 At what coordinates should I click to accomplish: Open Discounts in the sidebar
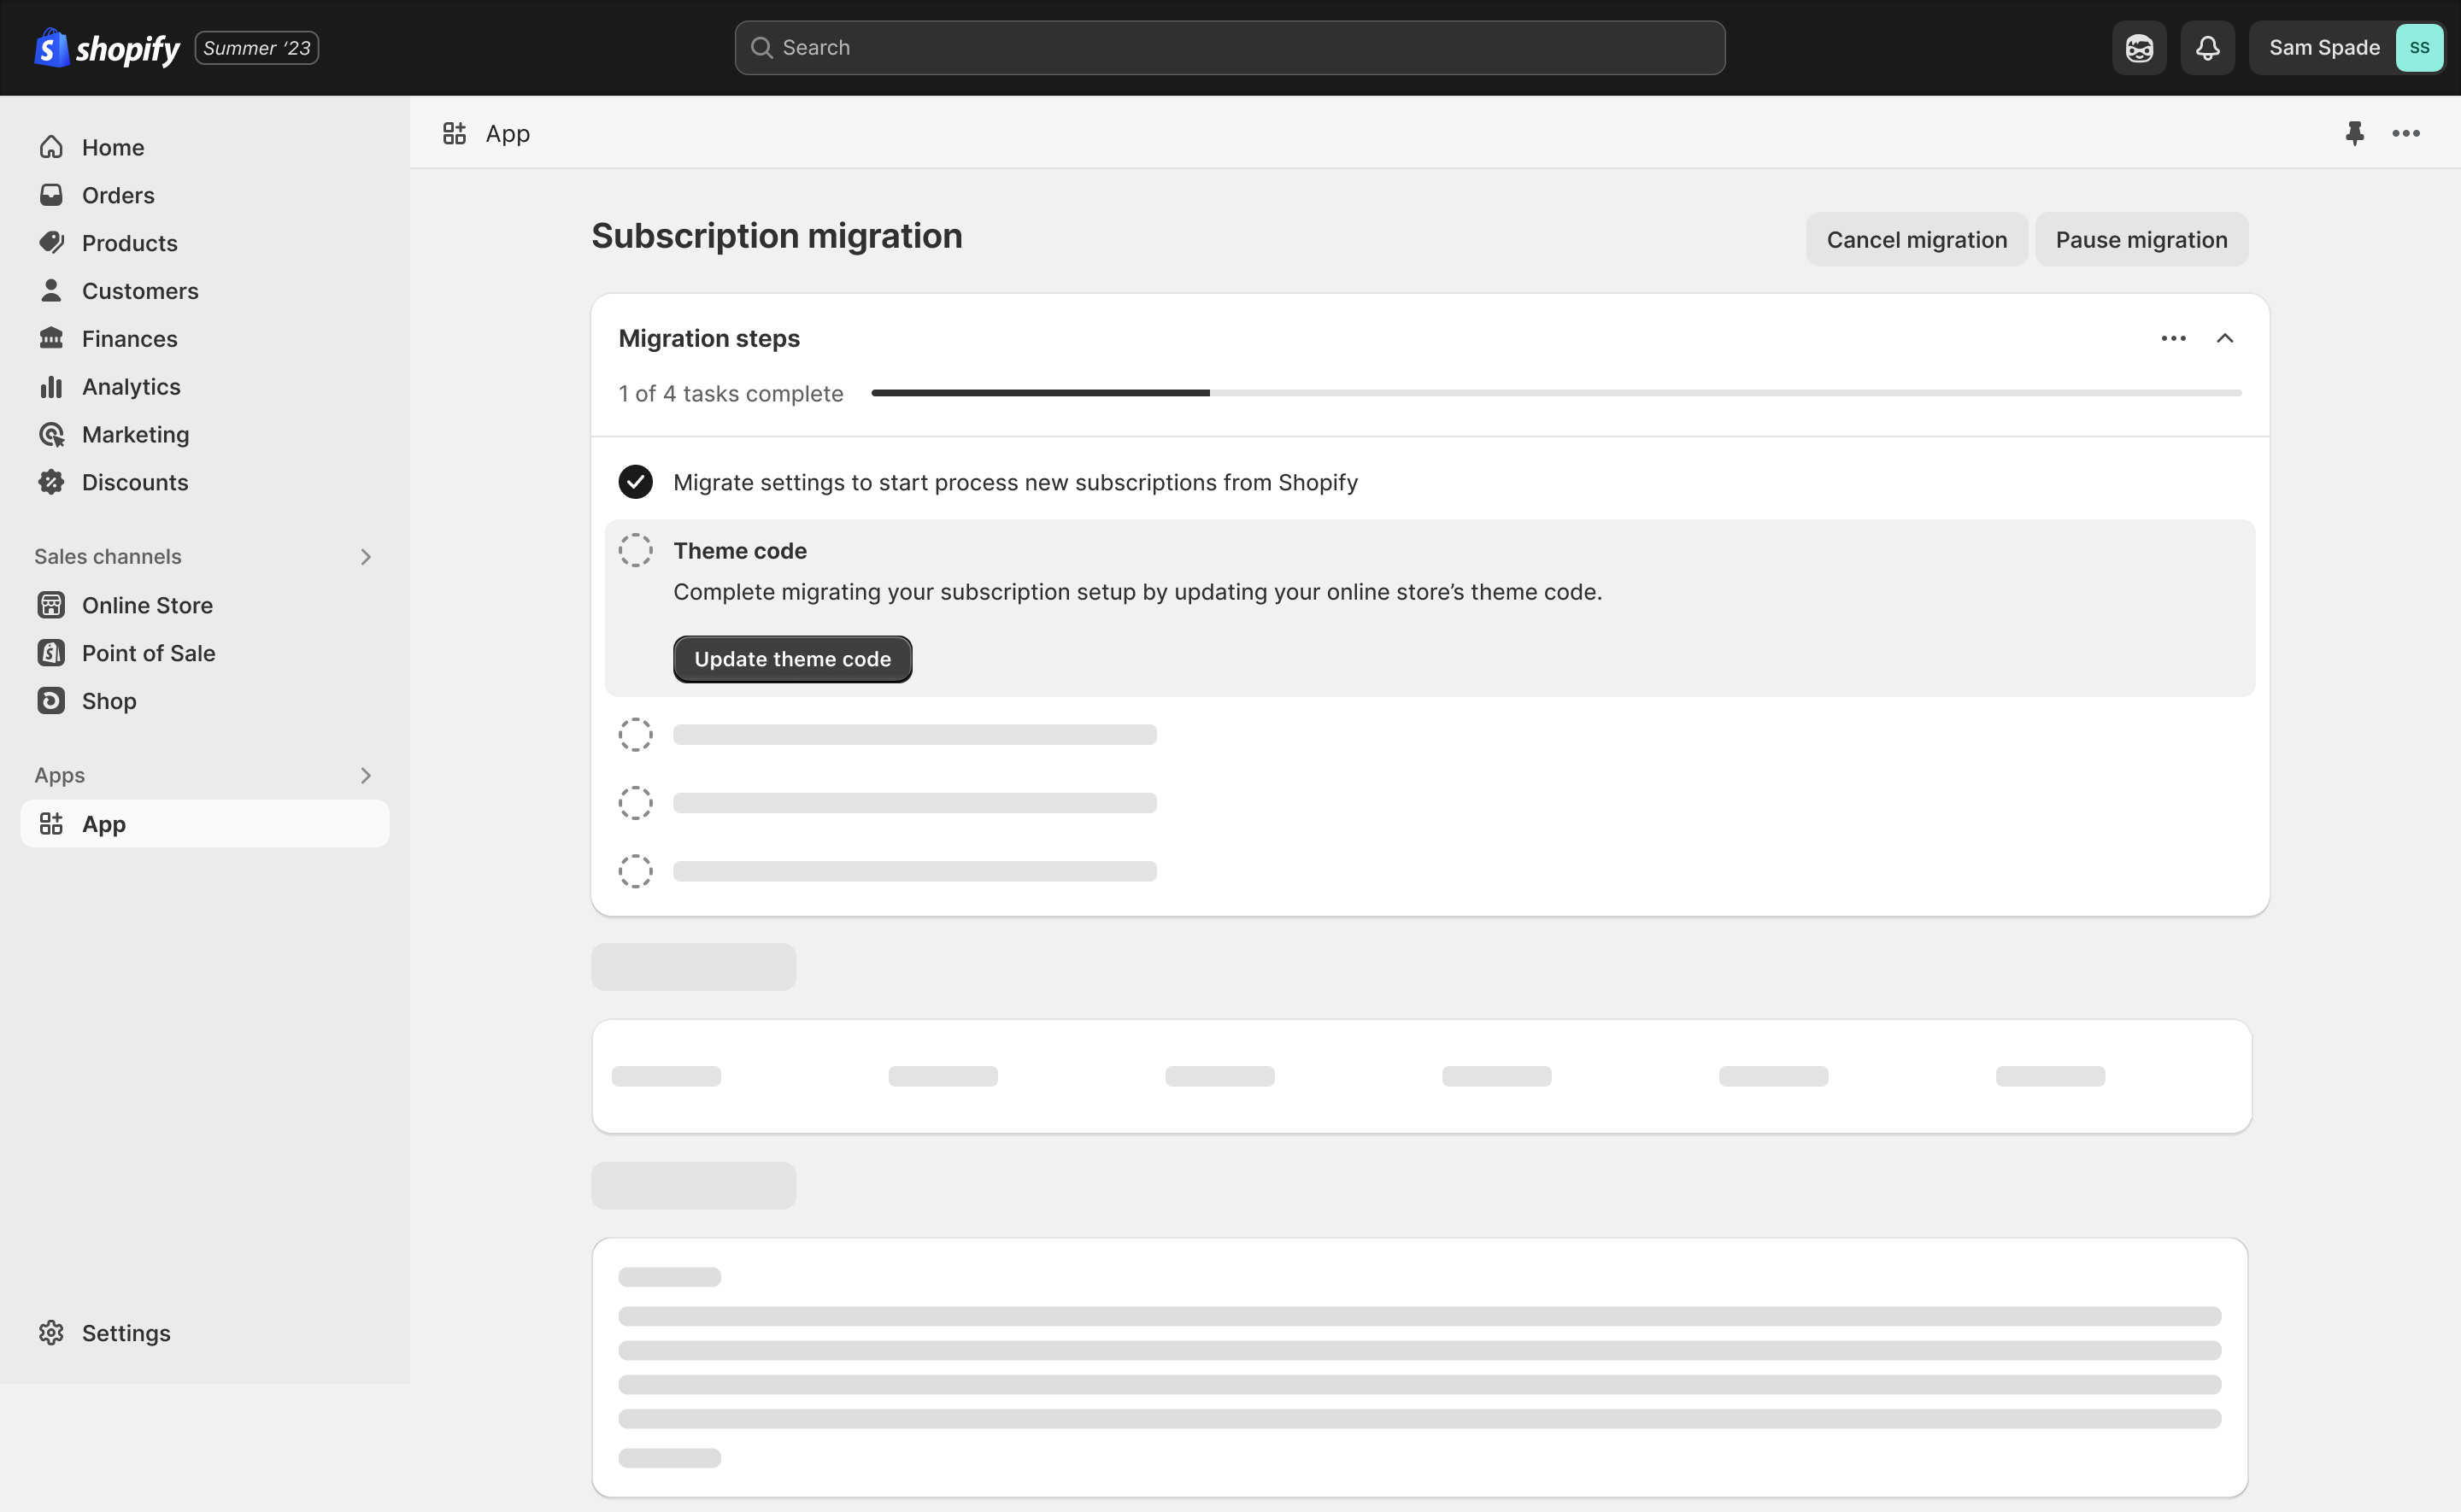(x=205, y=483)
